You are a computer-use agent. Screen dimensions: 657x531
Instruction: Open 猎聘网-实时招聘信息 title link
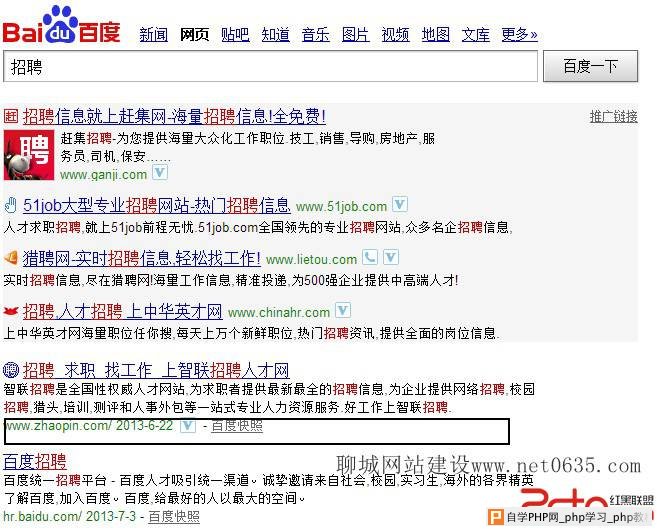click(x=142, y=258)
